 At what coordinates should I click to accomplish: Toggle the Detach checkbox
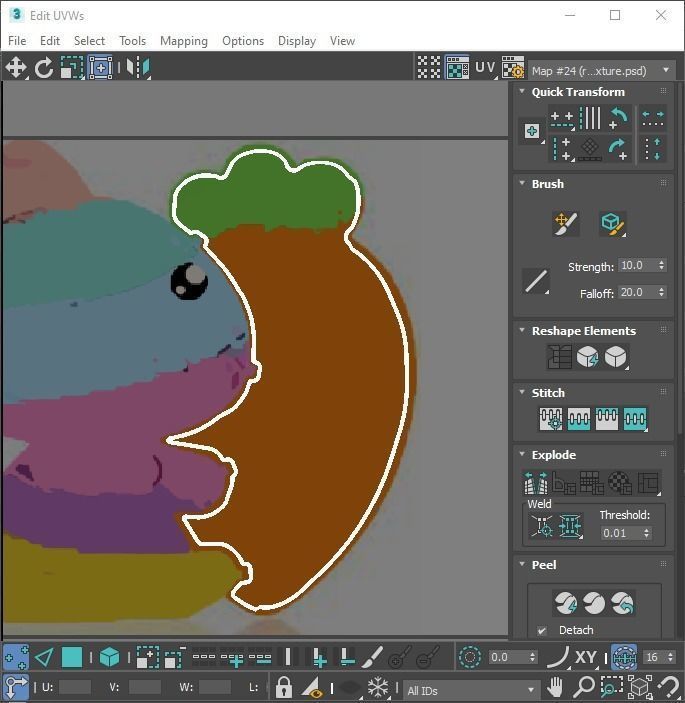click(542, 630)
